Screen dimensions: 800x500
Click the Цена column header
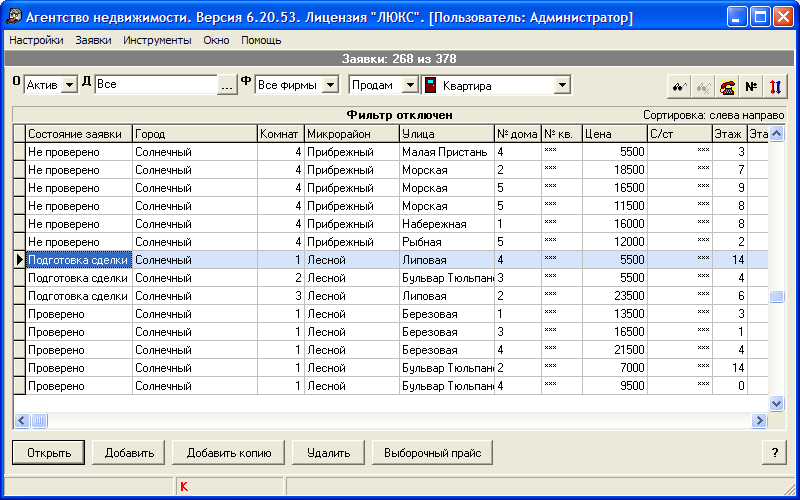click(x=615, y=134)
